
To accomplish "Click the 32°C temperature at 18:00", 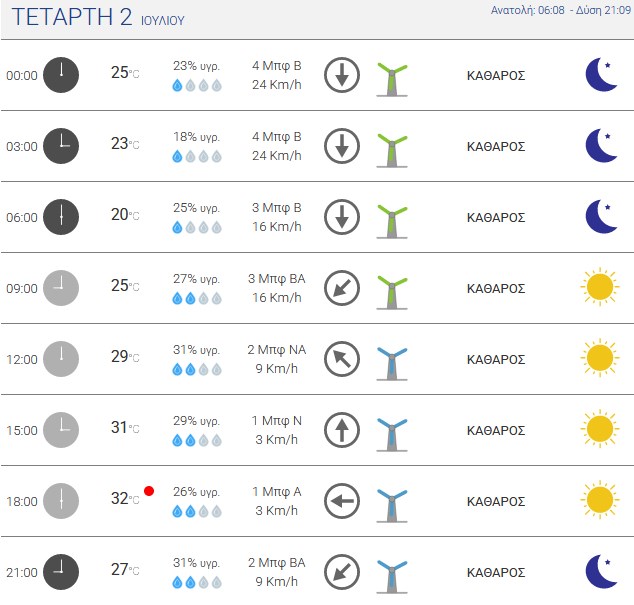I will 125,499.
